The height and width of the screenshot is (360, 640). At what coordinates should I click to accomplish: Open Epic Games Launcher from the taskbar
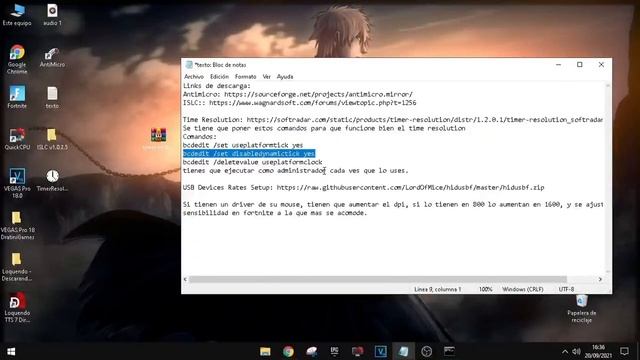point(334,351)
